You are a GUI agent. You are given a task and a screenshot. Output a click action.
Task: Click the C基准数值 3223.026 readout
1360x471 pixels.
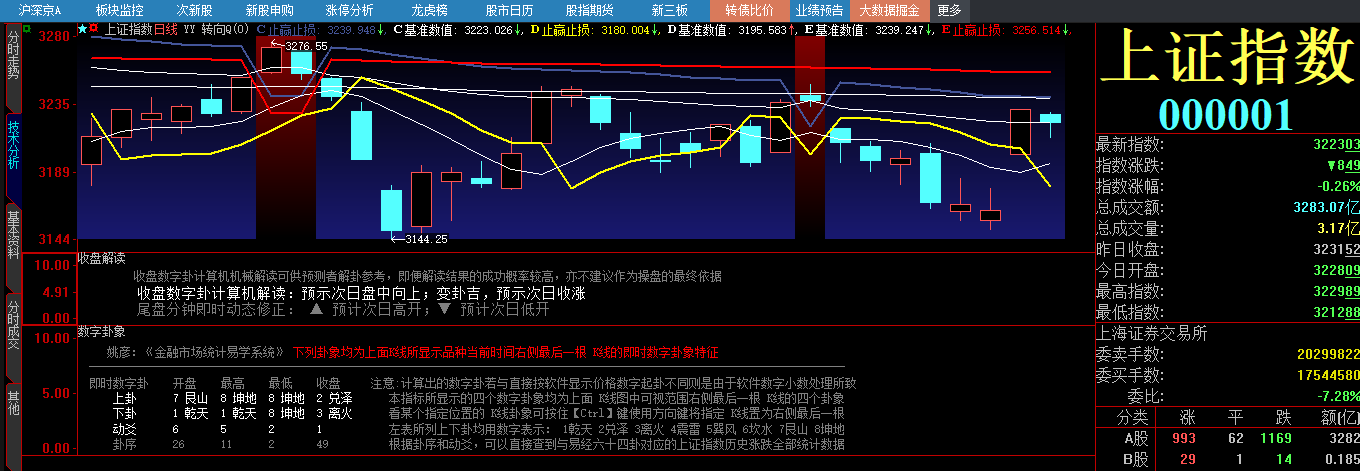[x=458, y=30]
